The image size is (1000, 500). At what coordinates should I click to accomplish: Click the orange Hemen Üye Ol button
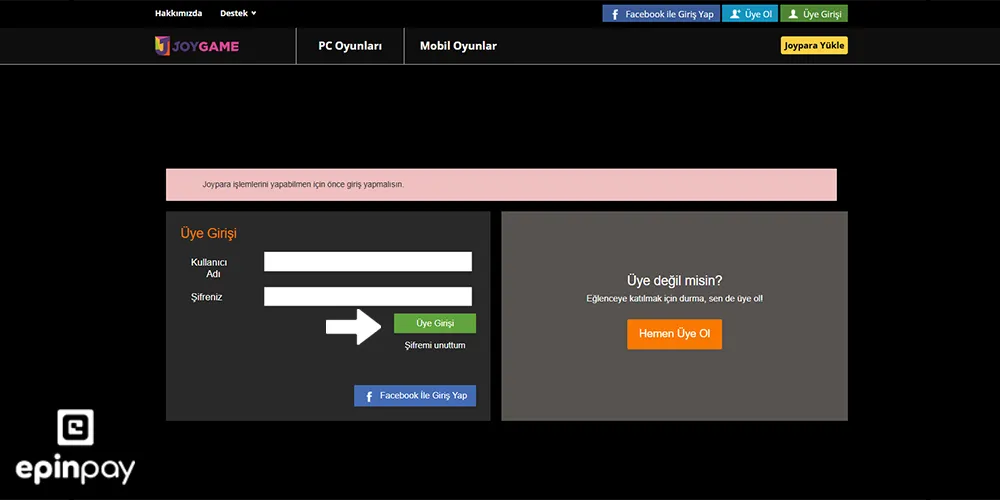pyautogui.click(x=674, y=334)
